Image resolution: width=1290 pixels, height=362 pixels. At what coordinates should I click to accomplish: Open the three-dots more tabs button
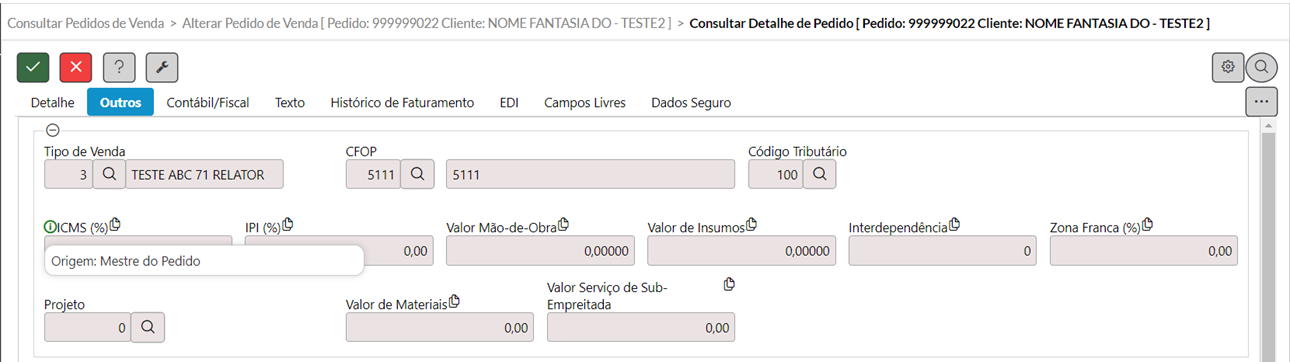[x=1262, y=102]
